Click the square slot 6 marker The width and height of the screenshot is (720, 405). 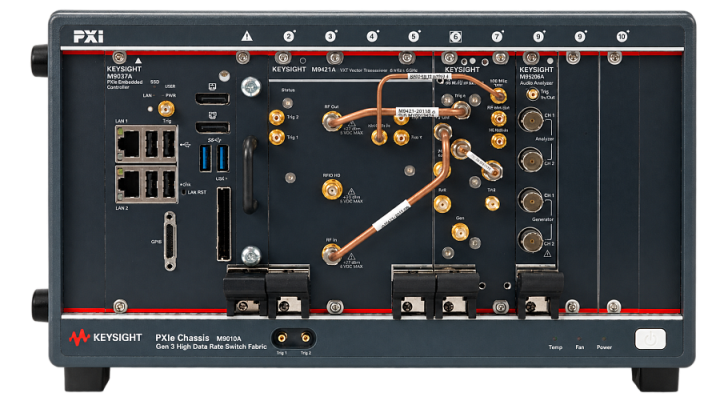[x=455, y=36]
